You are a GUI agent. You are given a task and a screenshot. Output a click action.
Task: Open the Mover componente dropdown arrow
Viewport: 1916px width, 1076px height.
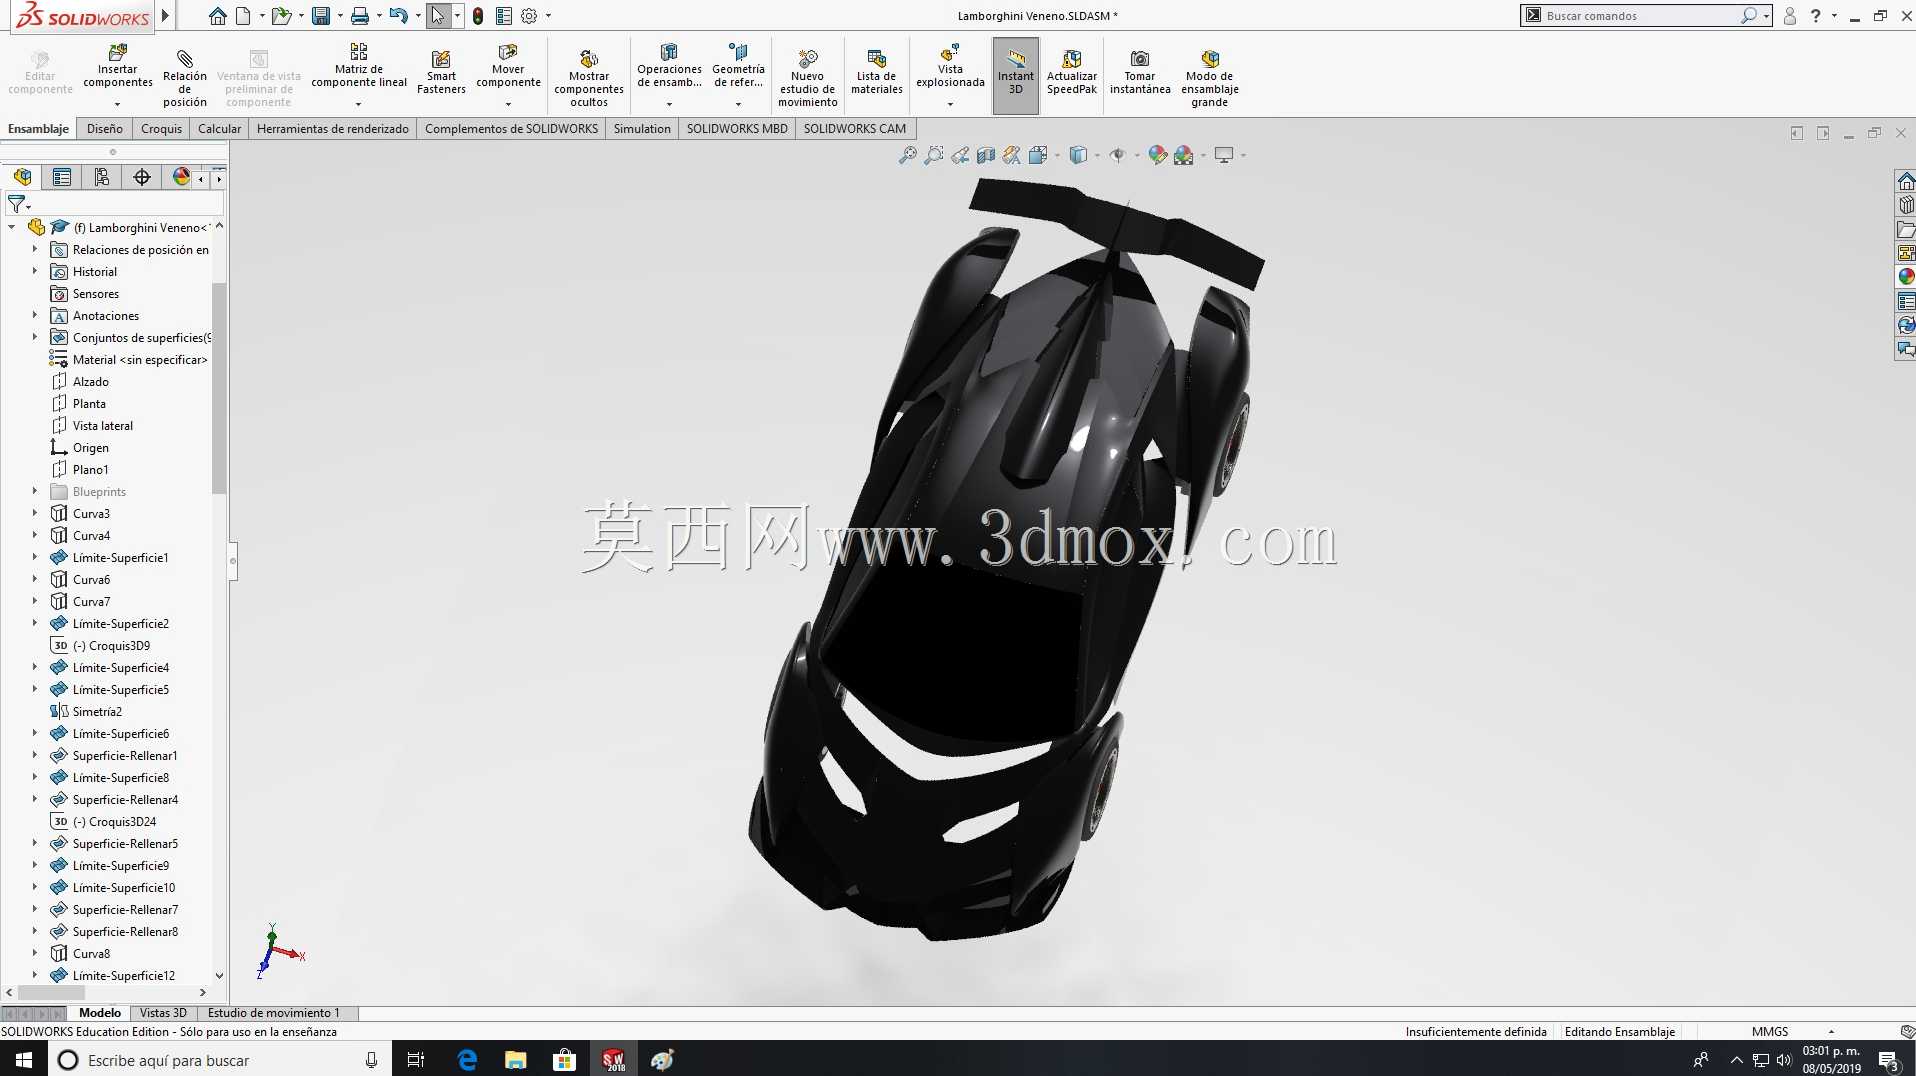(508, 104)
